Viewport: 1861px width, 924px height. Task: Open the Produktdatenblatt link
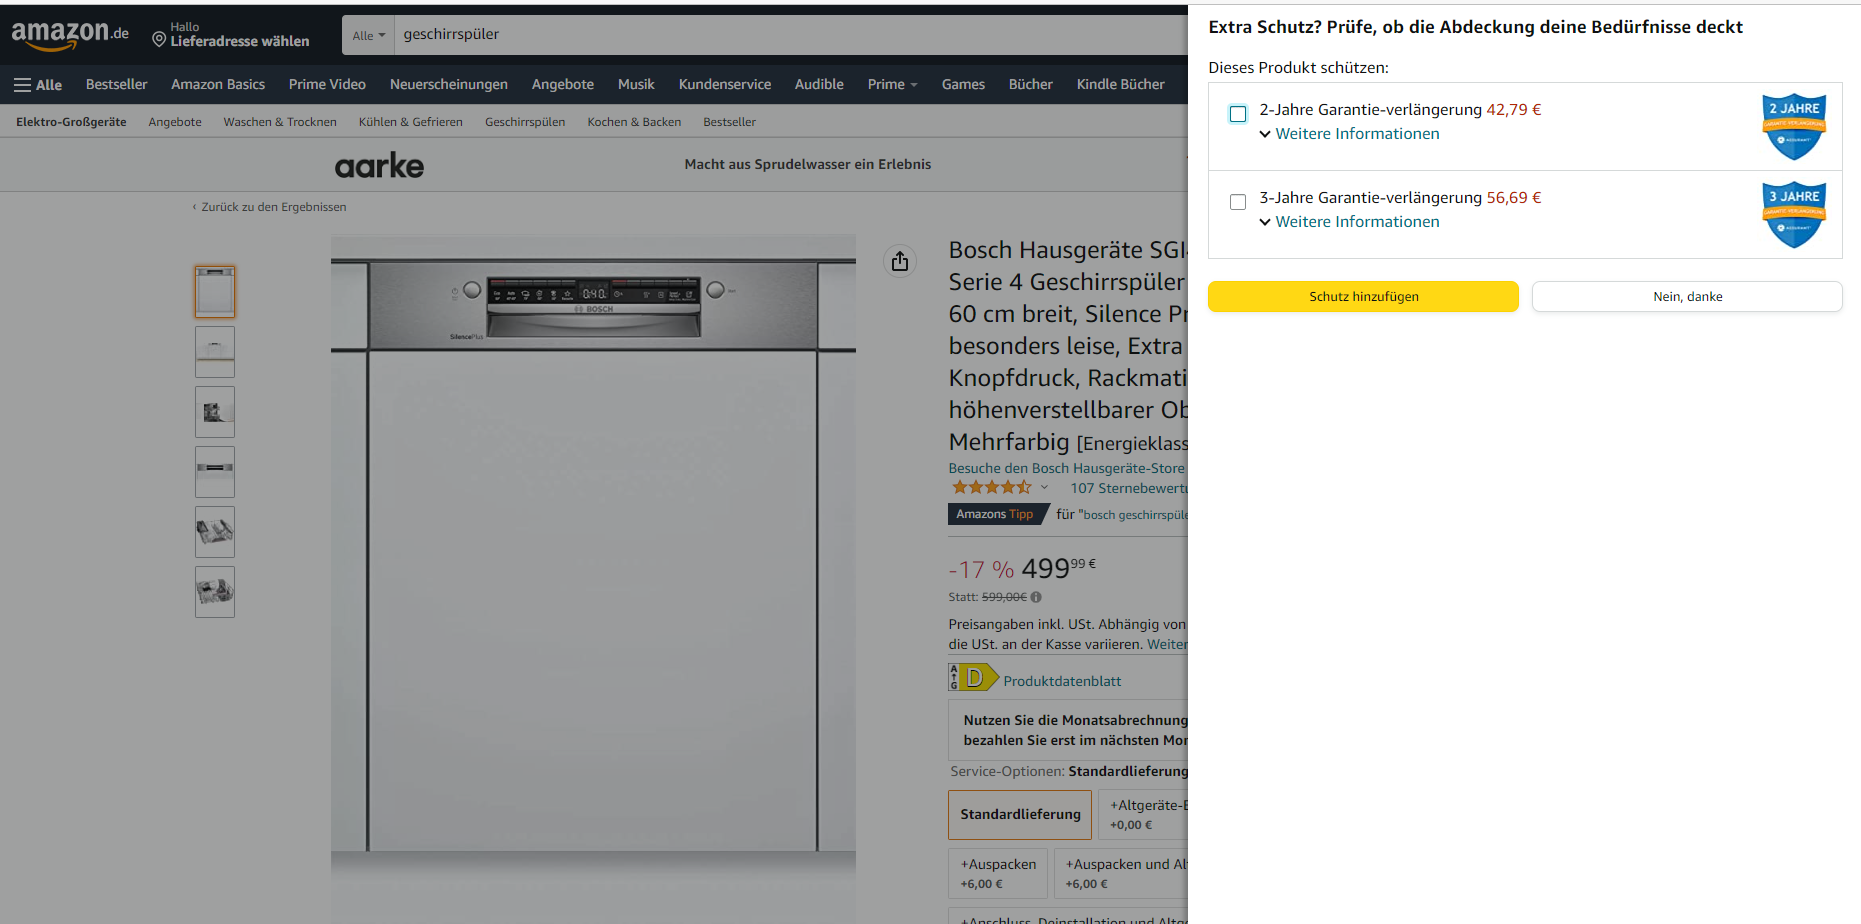[1062, 681]
